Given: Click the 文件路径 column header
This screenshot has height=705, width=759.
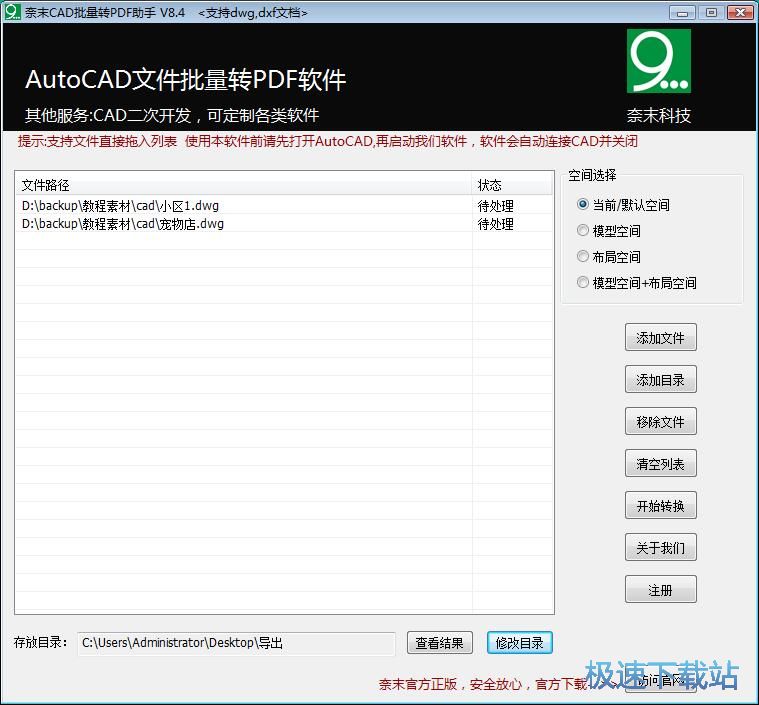Looking at the screenshot, I should 244,184.
